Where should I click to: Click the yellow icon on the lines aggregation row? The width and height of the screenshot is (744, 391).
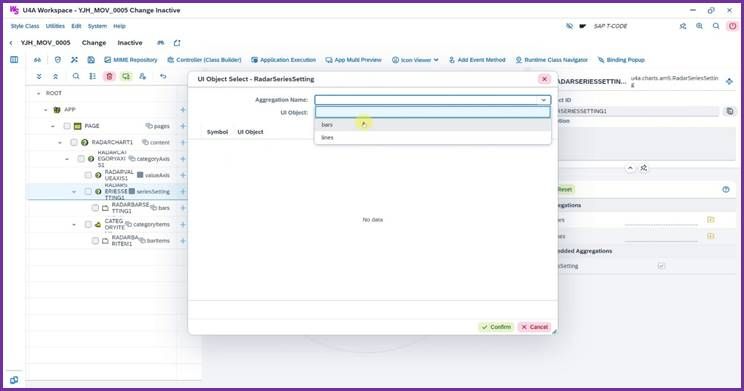click(710, 236)
